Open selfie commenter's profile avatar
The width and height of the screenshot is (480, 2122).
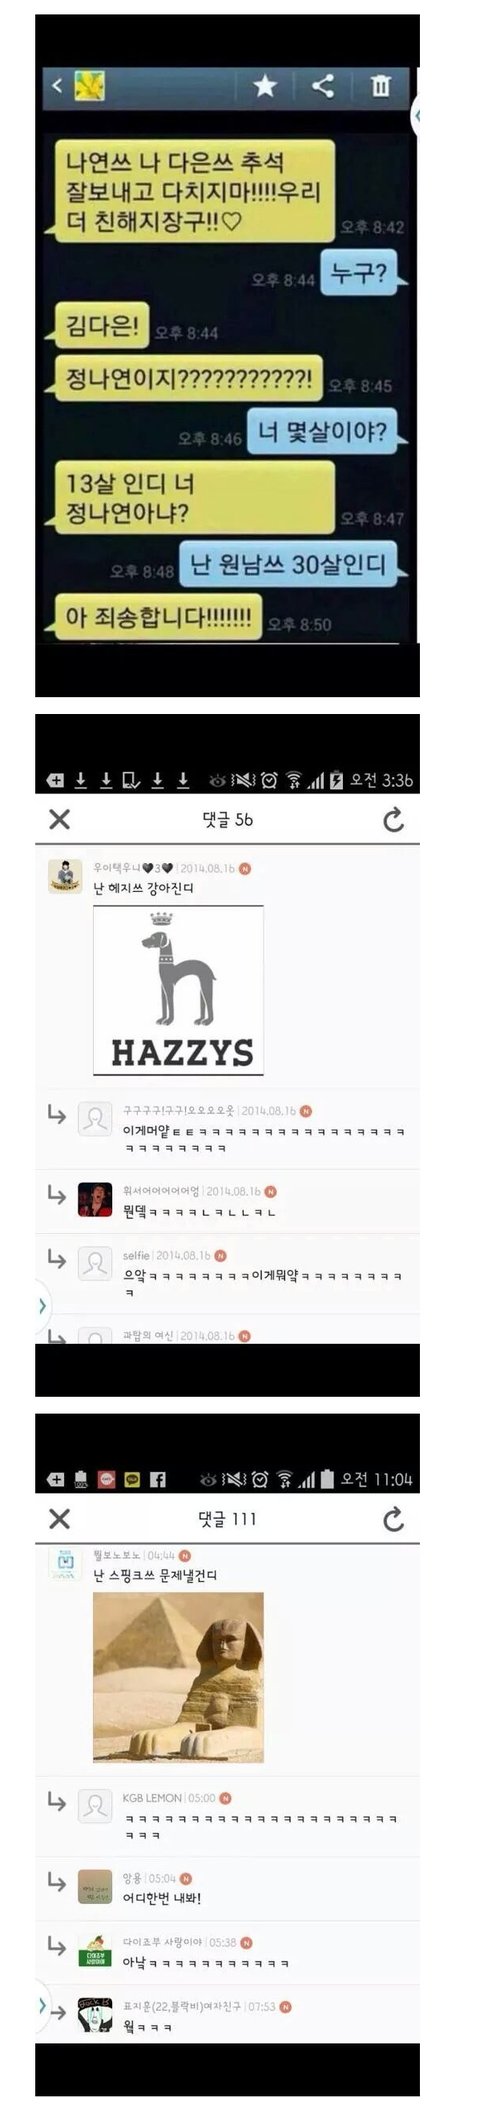point(95,1264)
